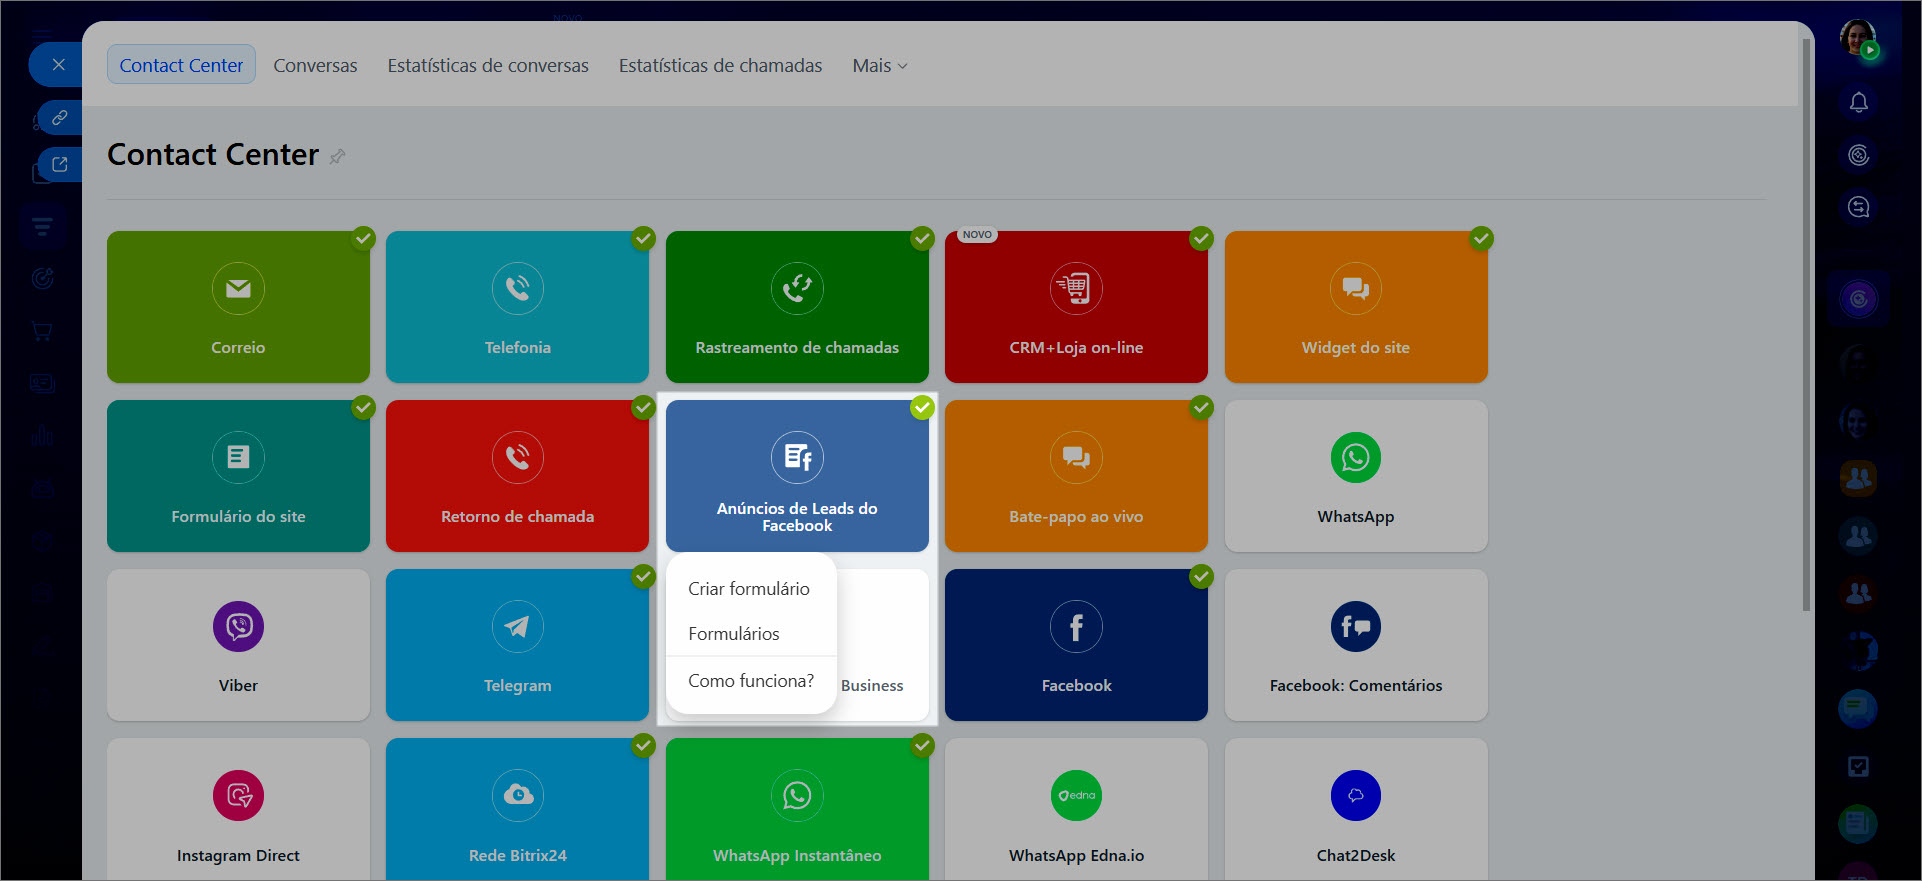The height and width of the screenshot is (881, 1922).
Task: Click the Como funciona? link
Action: 750,681
